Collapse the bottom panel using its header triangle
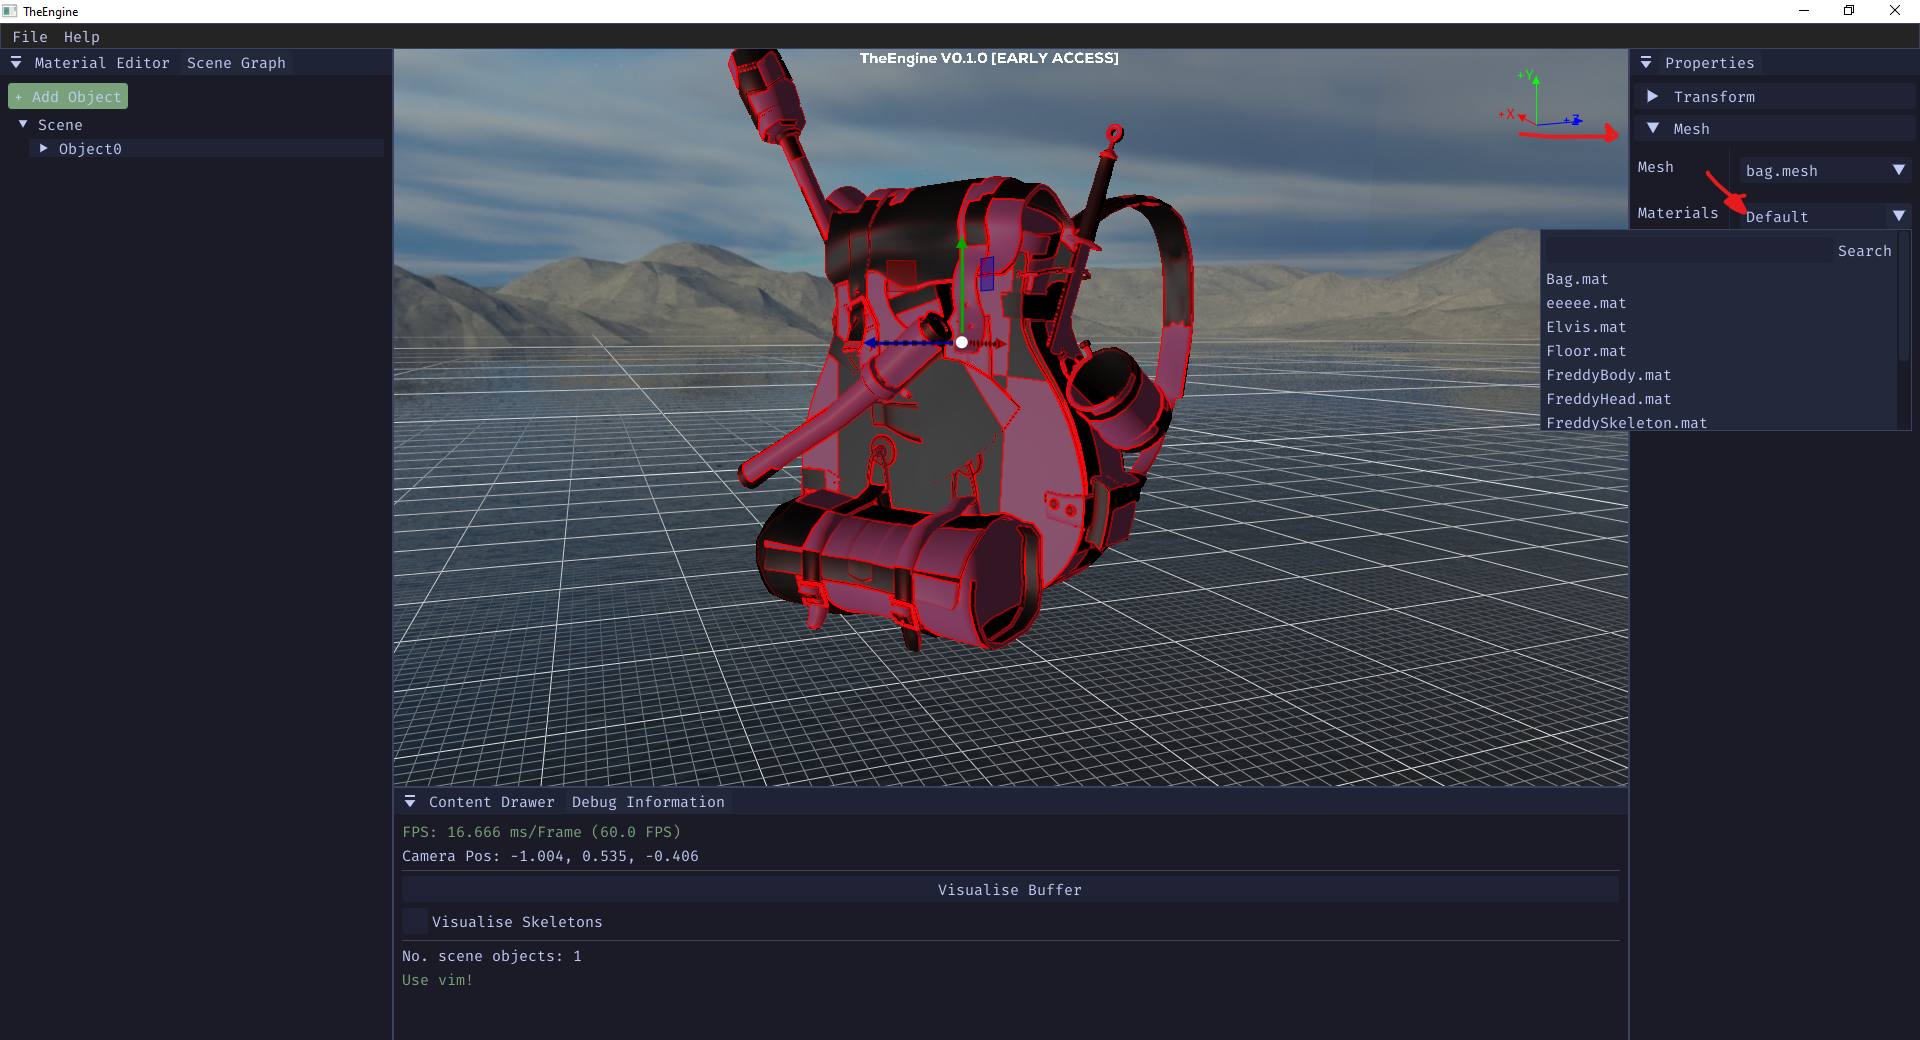Screen dimensions: 1920x1040 point(410,801)
